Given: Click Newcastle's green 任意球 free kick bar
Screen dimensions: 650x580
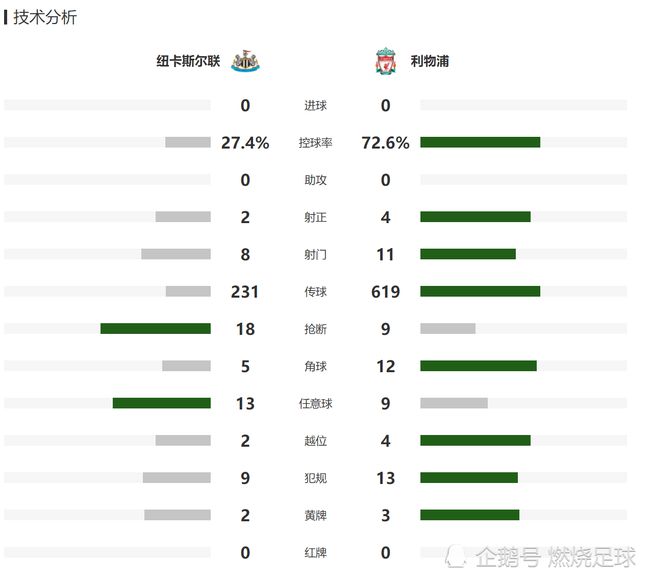Looking at the screenshot, I should tap(162, 403).
